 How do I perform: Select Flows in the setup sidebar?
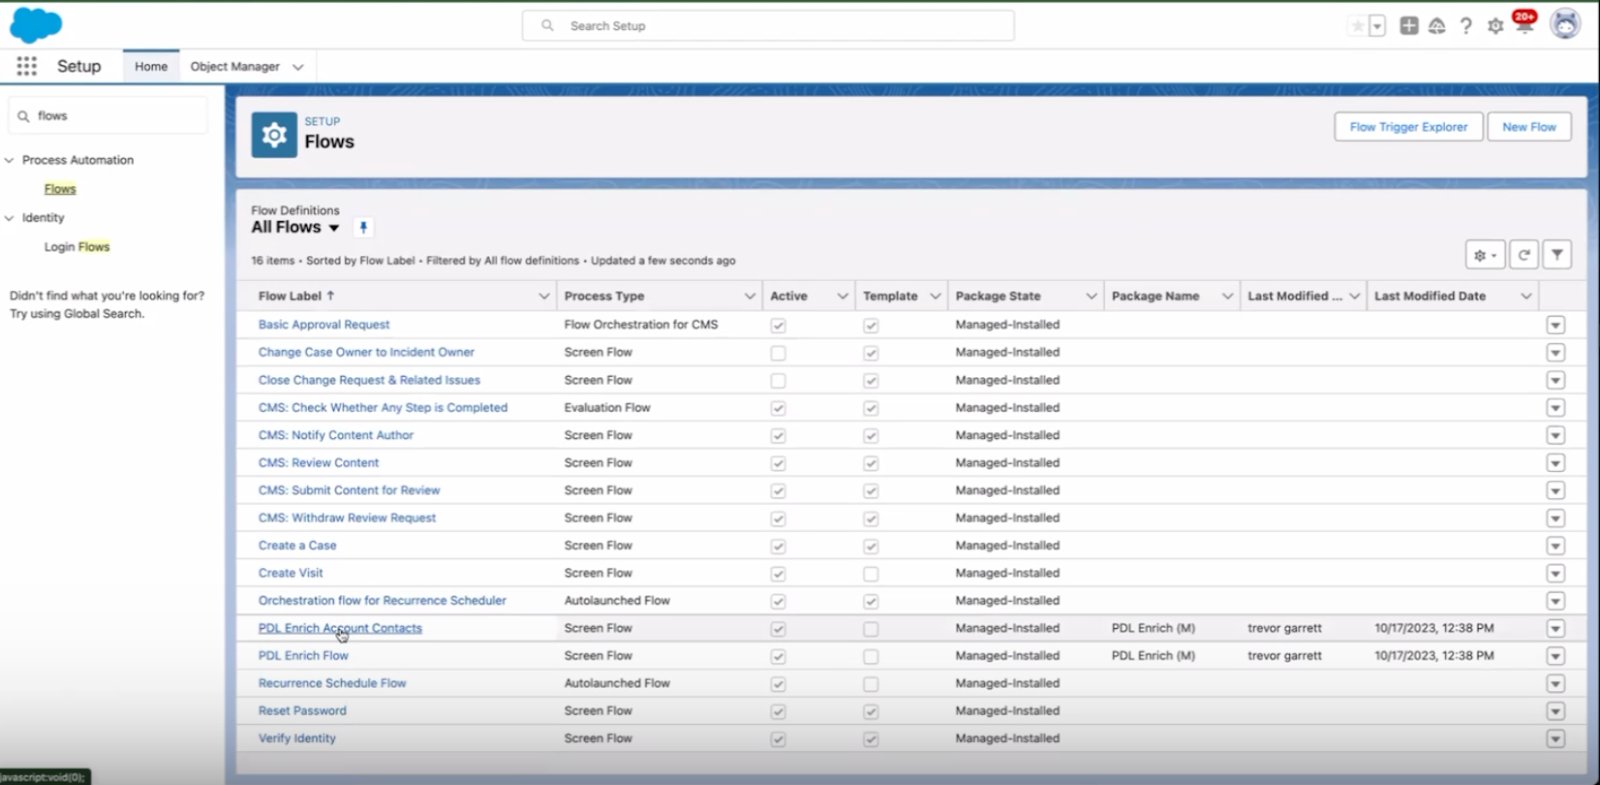[60, 189]
